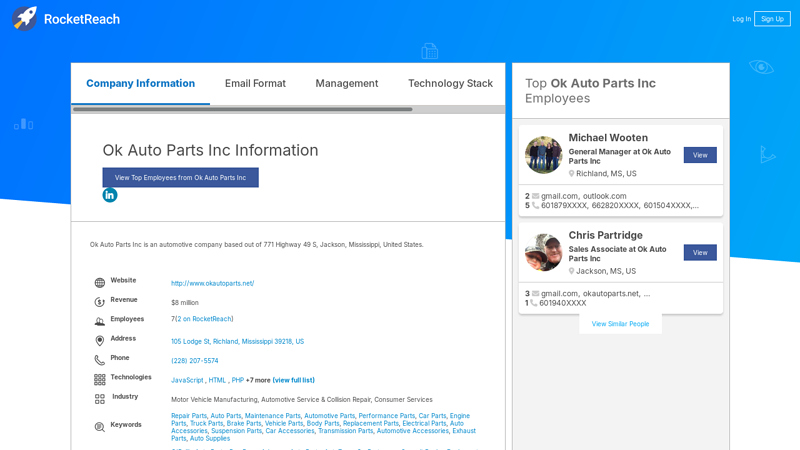Click the phone handset icon beside Phone
This screenshot has height=450, width=800.
click(99, 360)
